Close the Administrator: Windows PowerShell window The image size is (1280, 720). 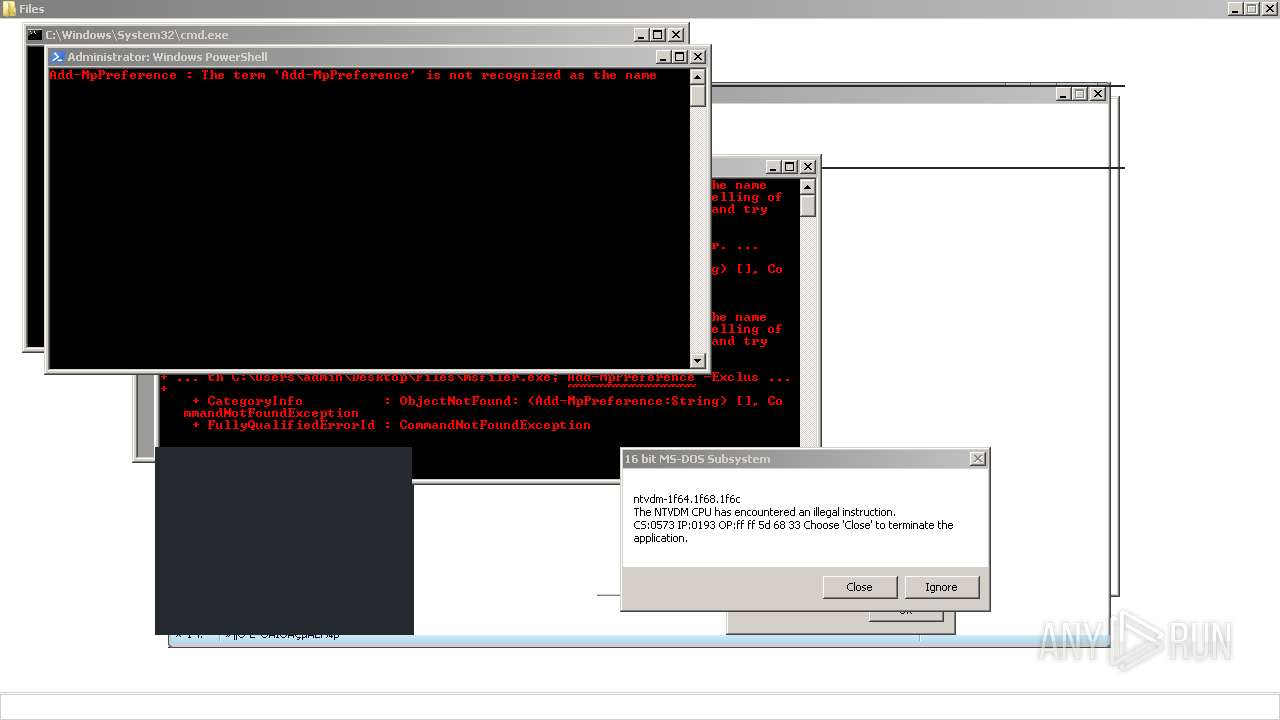coord(698,57)
